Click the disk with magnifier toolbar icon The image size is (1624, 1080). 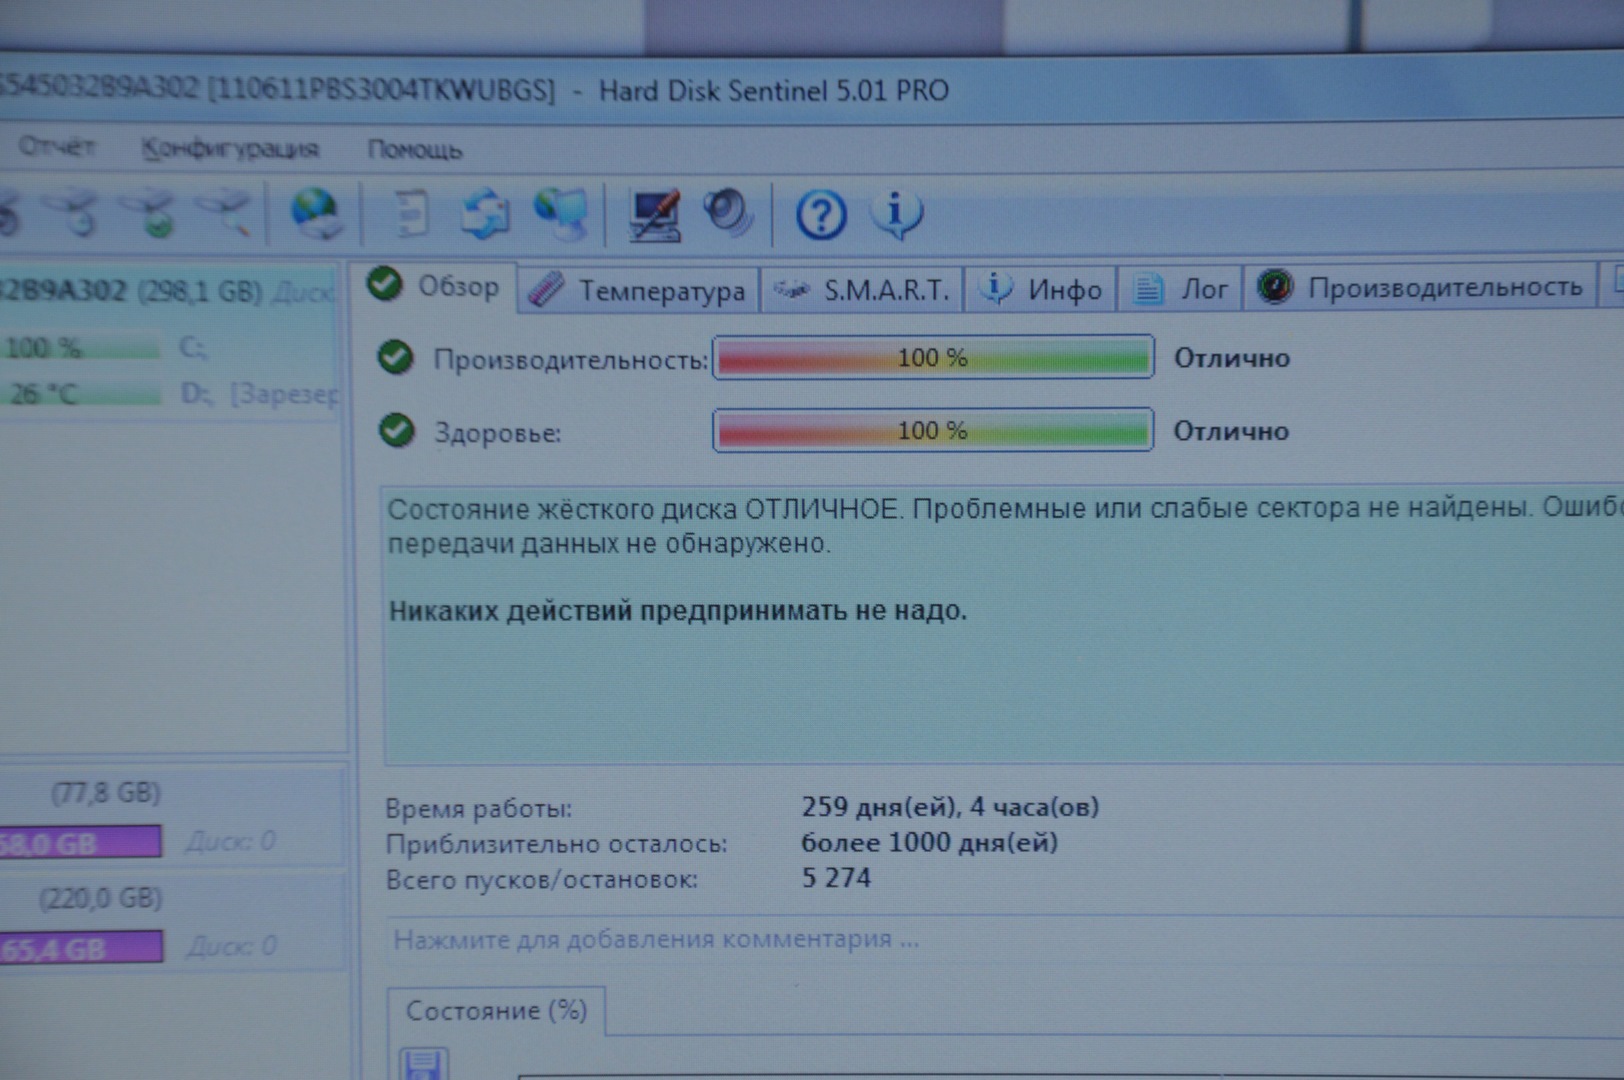[x=225, y=211]
